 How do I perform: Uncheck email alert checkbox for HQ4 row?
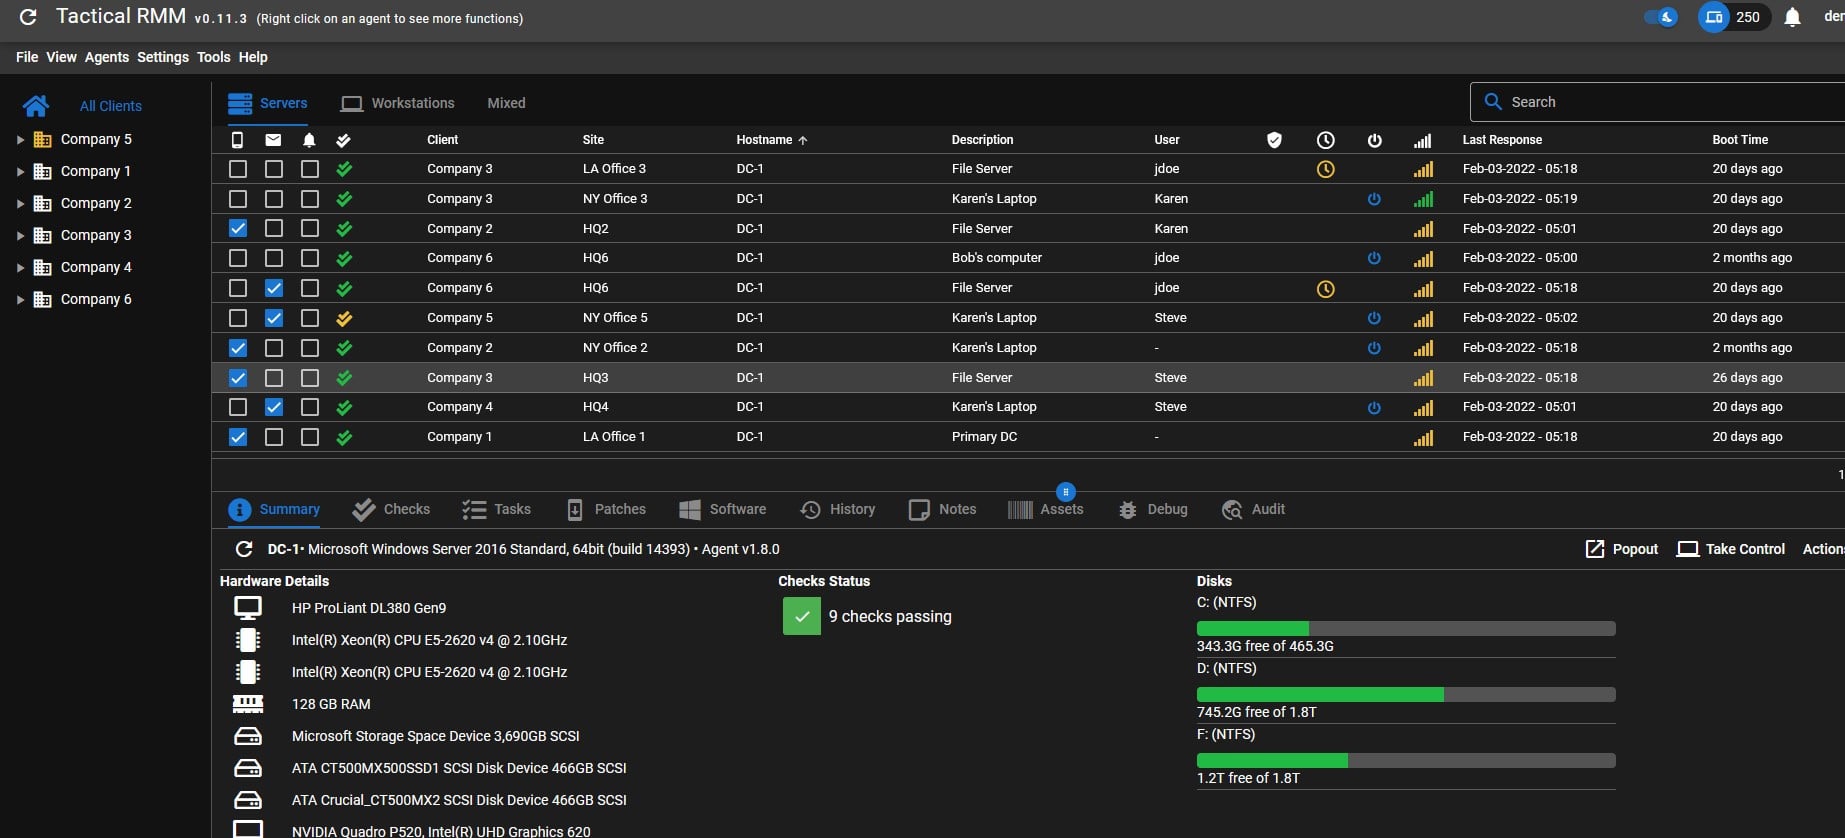pos(273,407)
